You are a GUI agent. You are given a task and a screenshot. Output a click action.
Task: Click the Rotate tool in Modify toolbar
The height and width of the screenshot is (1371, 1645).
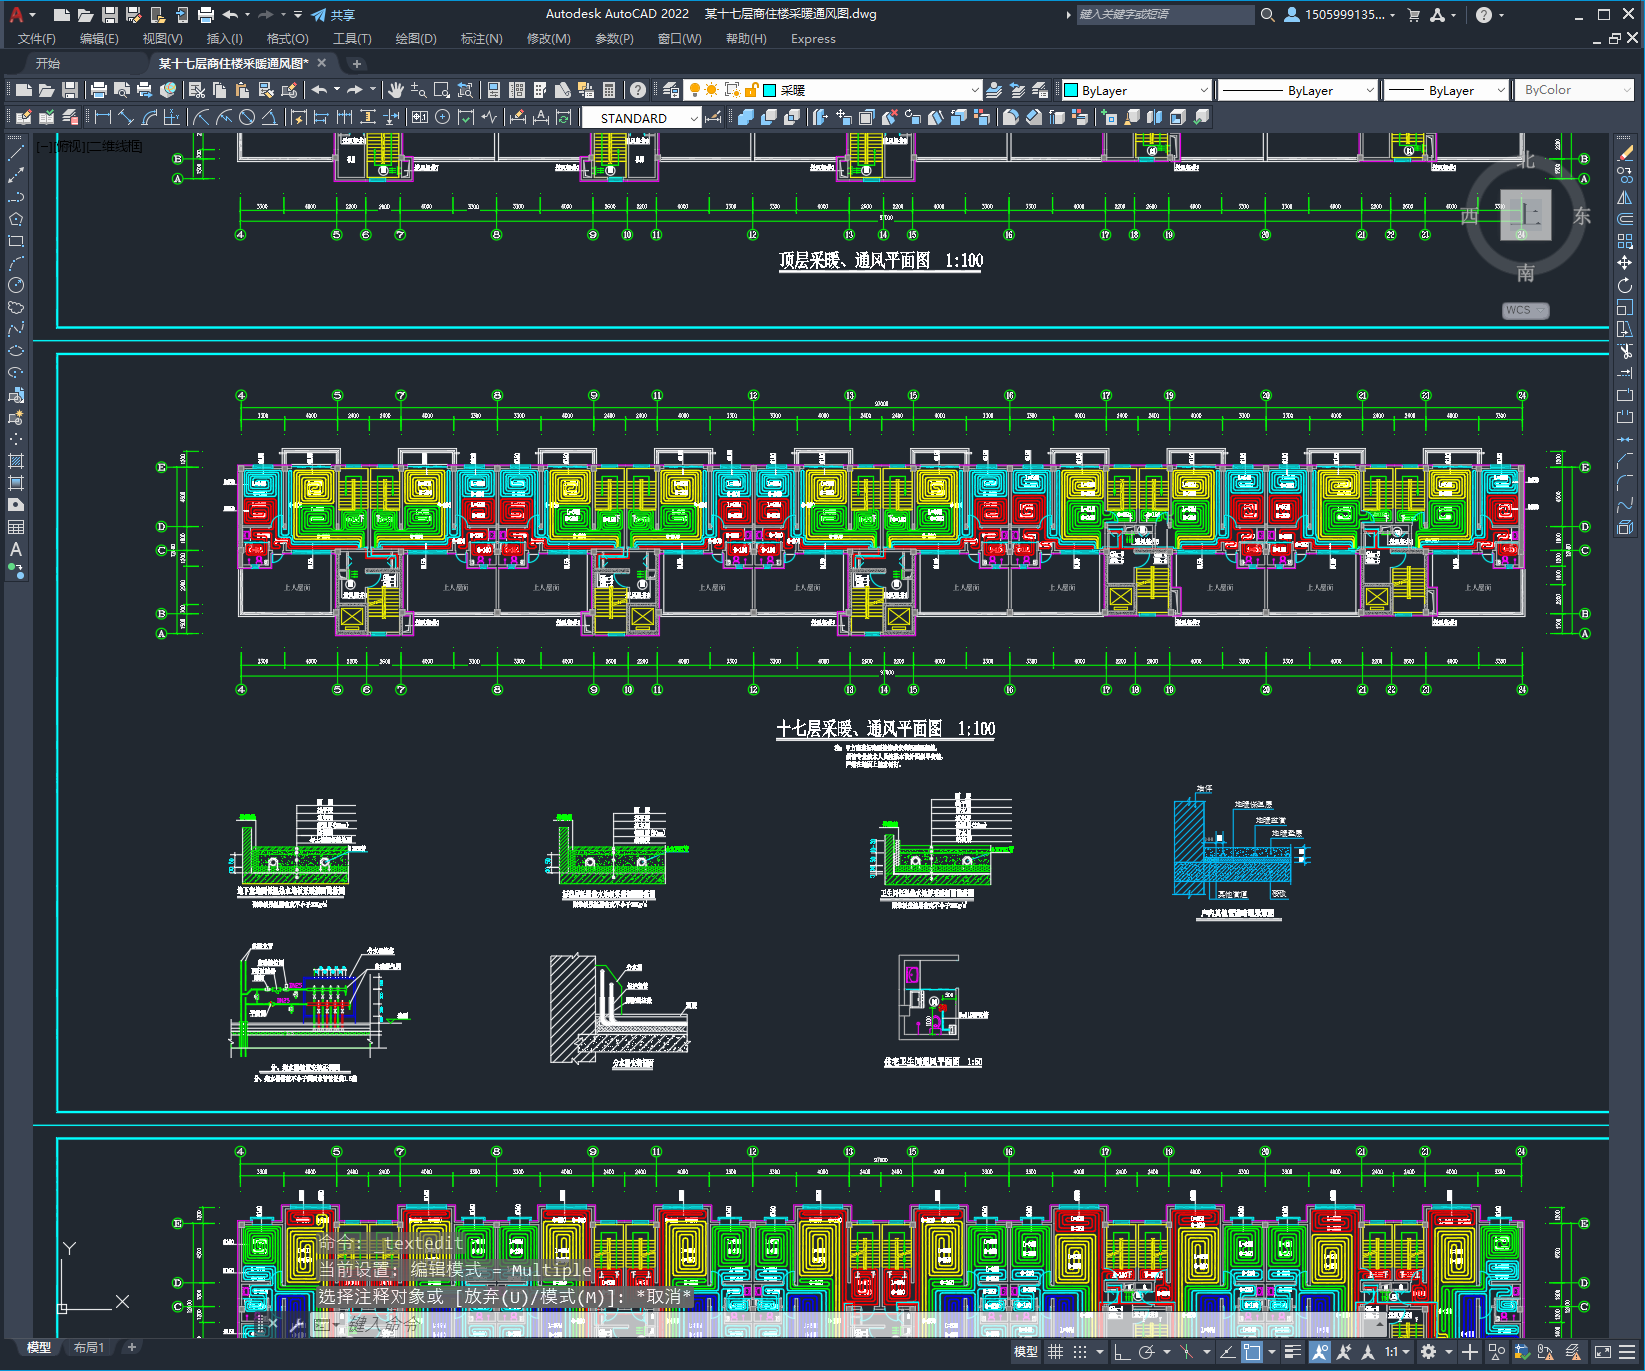1625,285
